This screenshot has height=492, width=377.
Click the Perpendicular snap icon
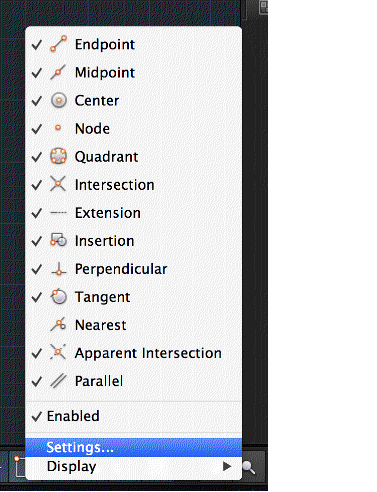pyautogui.click(x=59, y=268)
